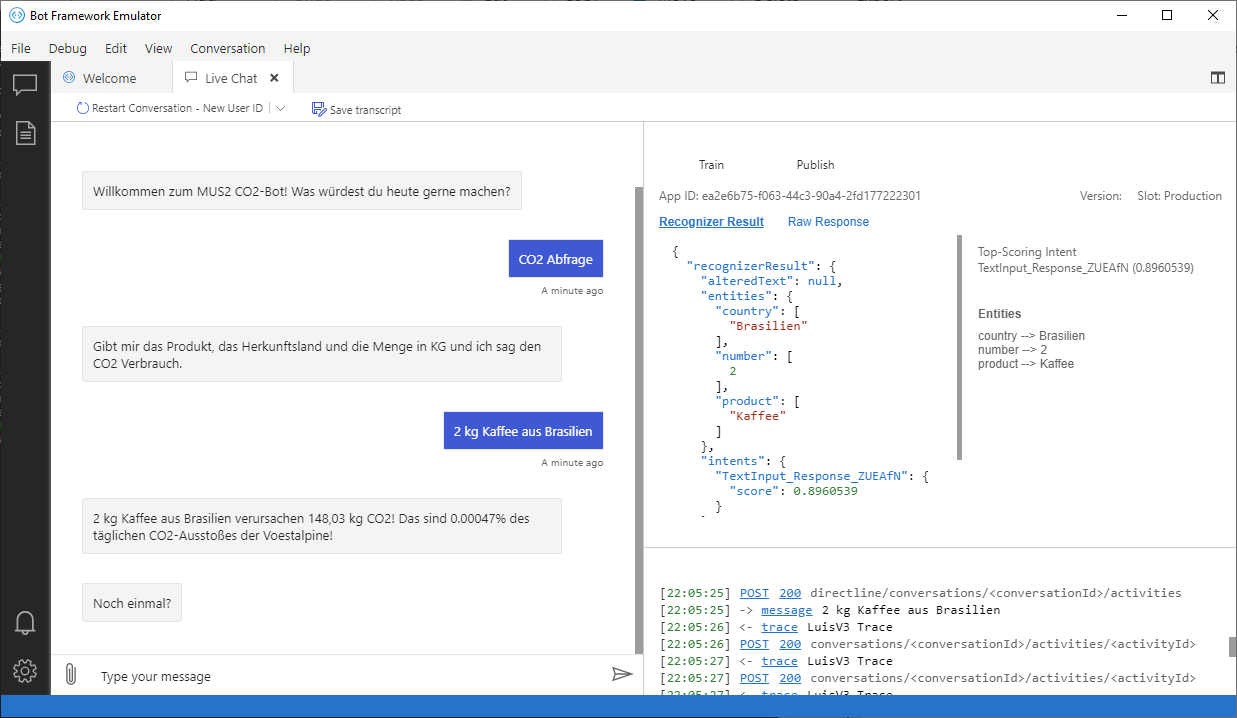Toggle split editor view icon
The width and height of the screenshot is (1237, 718).
[1218, 77]
